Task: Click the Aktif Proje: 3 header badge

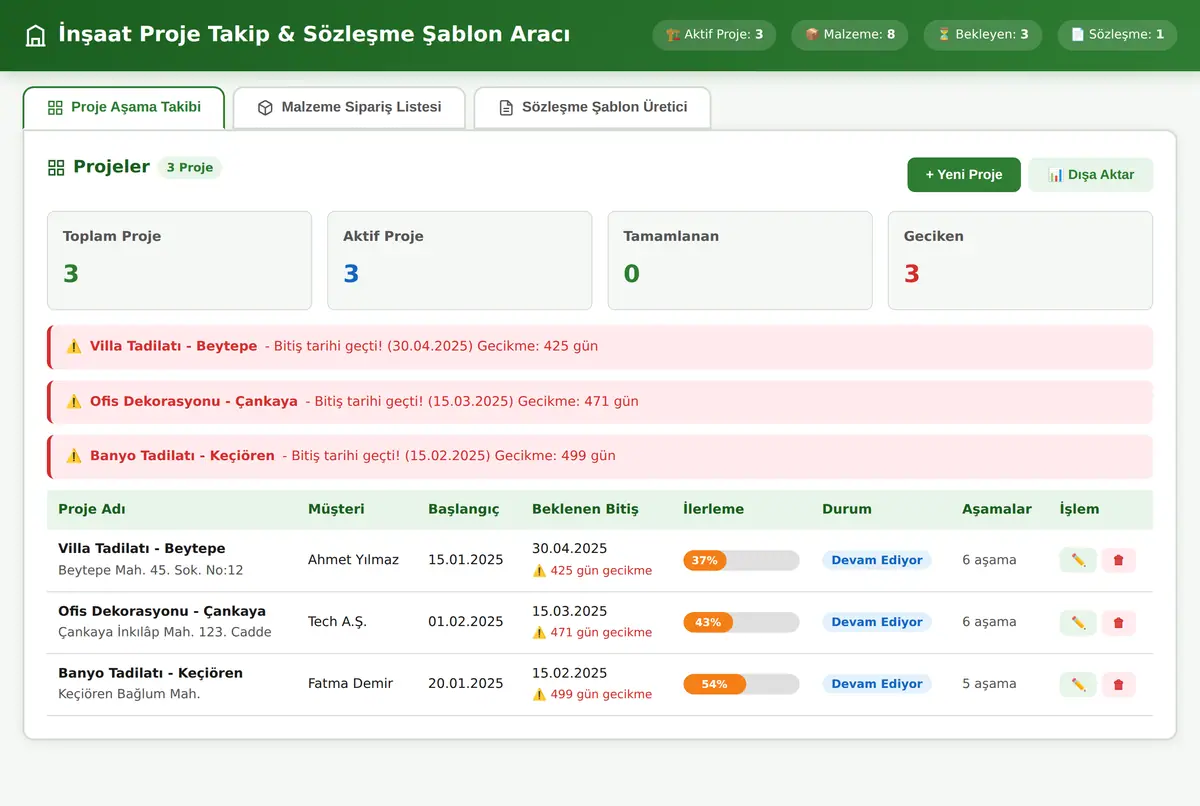Action: (x=714, y=35)
